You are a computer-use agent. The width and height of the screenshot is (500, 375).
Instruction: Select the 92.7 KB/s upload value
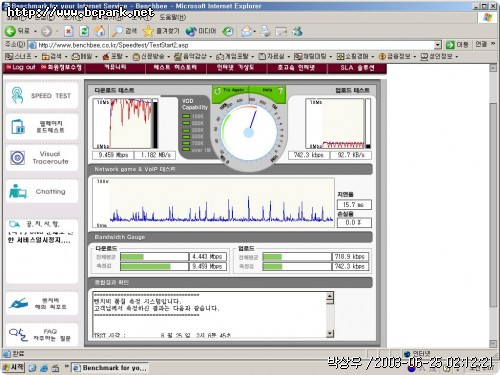[x=351, y=155]
